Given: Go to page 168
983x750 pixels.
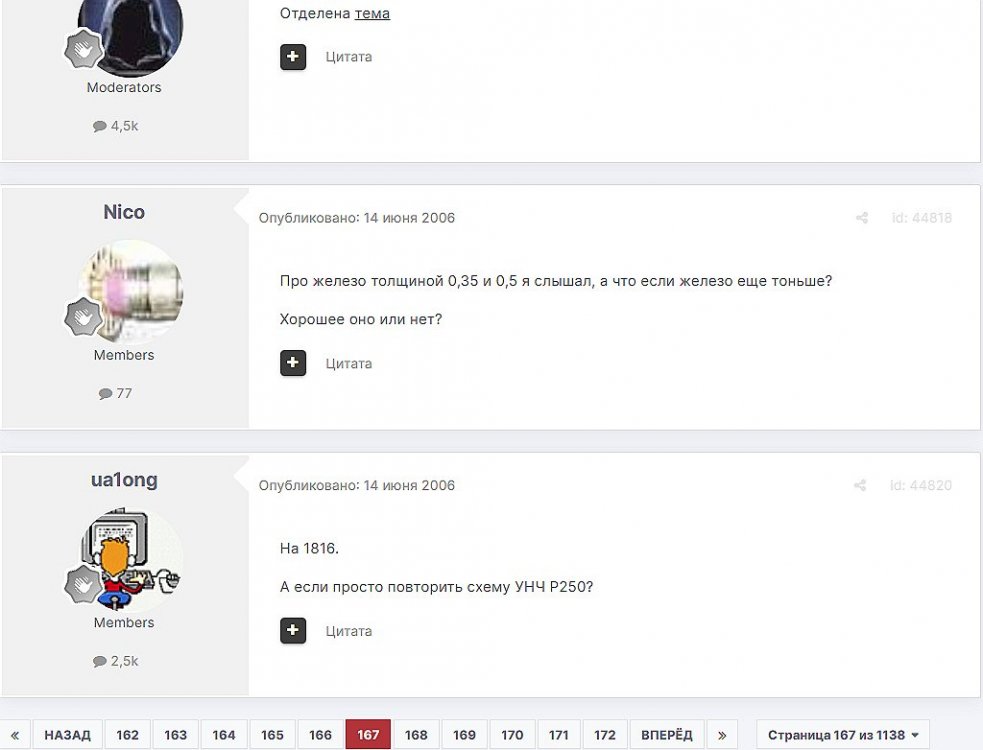Looking at the screenshot, I should (x=416, y=735).
